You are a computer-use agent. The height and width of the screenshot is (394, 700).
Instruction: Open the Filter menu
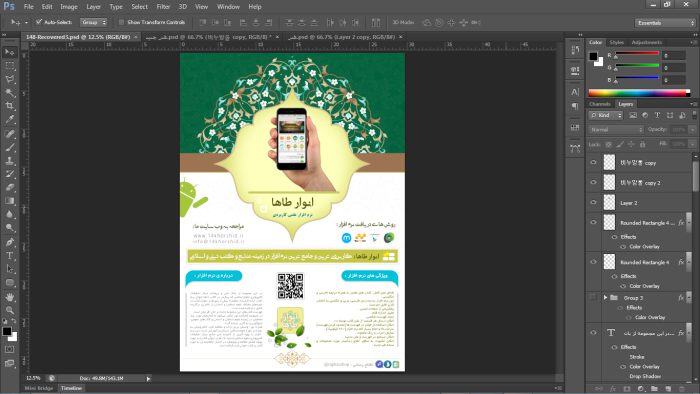(163, 7)
